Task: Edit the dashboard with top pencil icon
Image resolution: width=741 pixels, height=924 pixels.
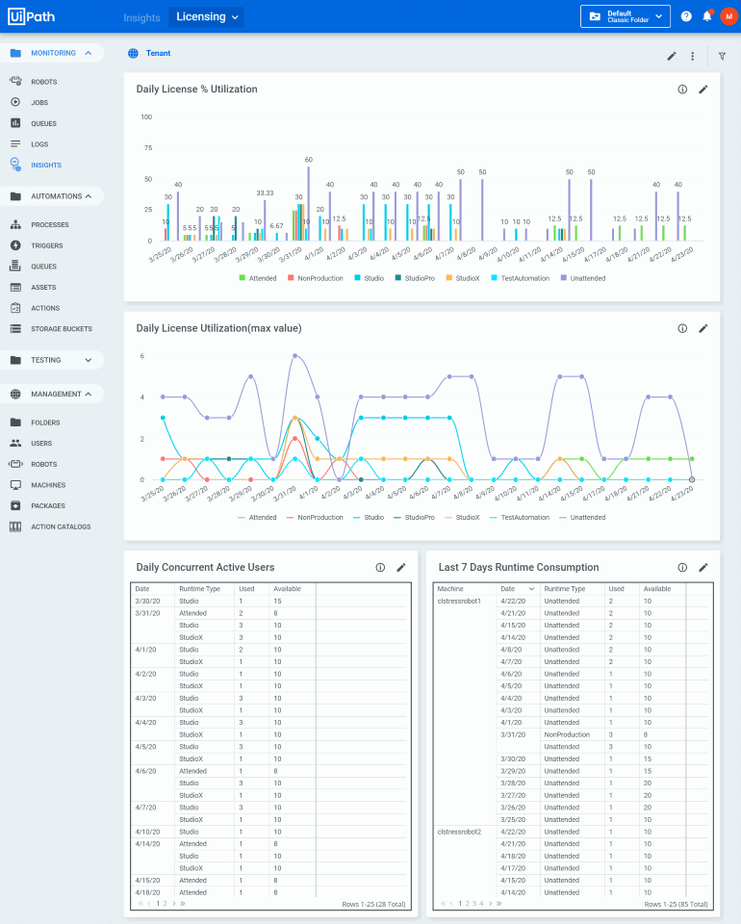Action: tap(671, 57)
